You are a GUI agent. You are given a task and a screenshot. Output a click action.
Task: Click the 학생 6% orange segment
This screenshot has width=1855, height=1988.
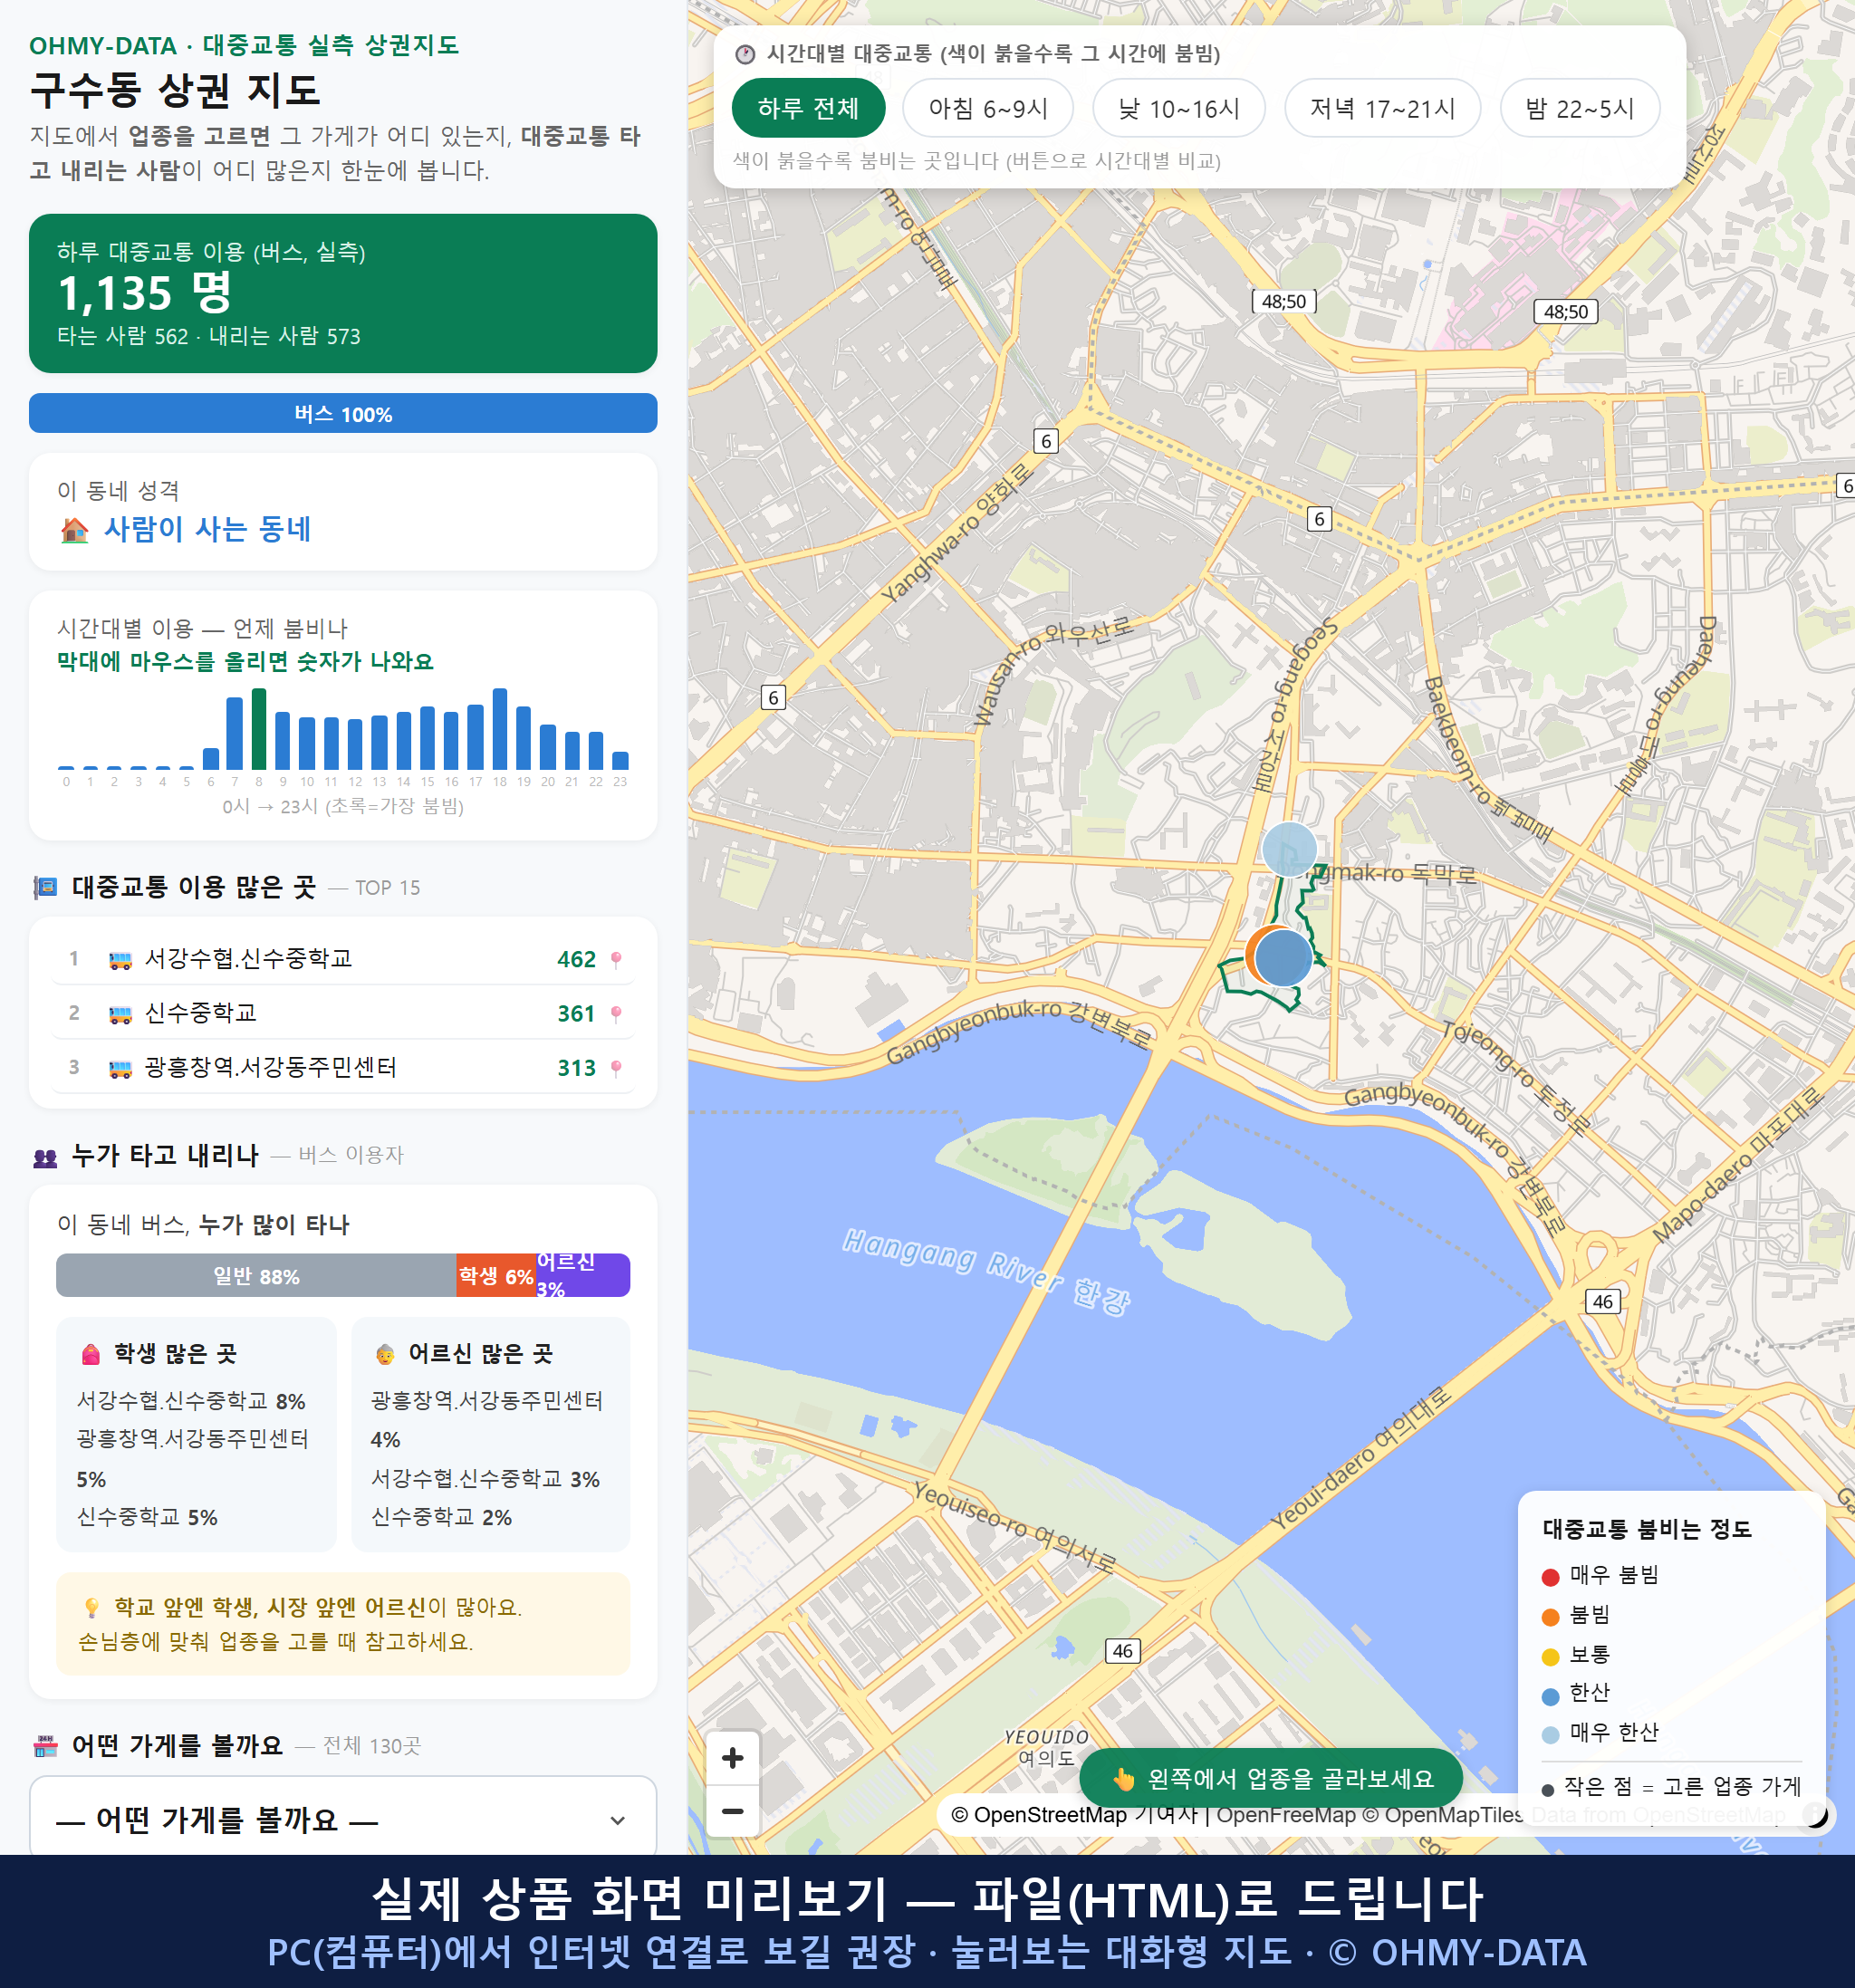pos(496,1276)
